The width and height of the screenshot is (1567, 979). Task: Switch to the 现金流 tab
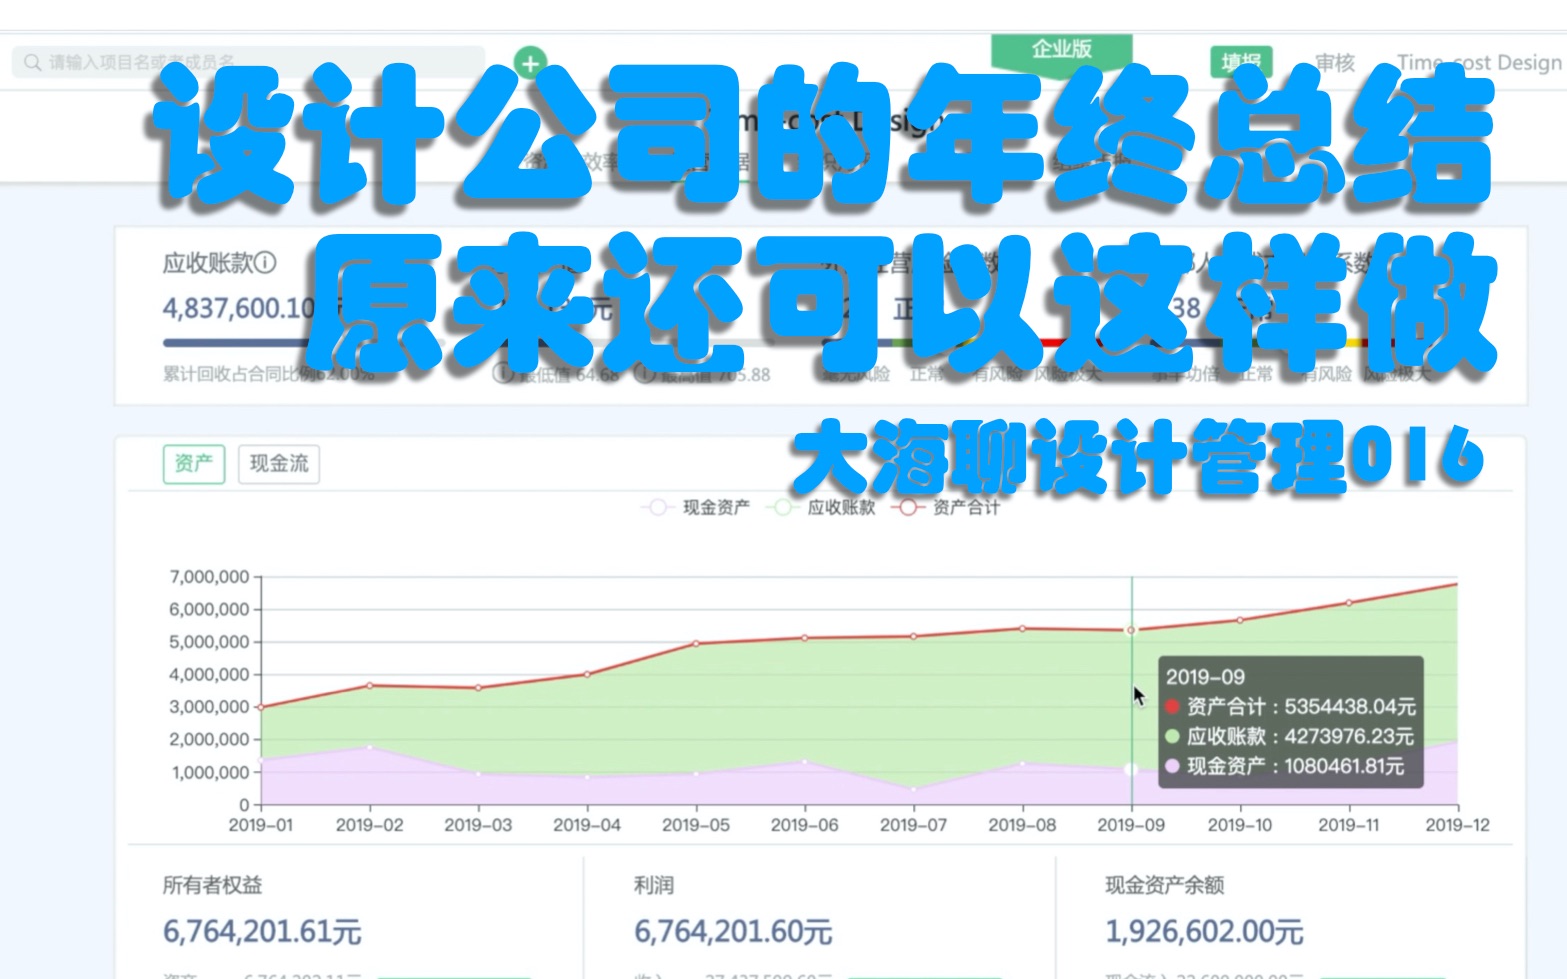coord(279,464)
